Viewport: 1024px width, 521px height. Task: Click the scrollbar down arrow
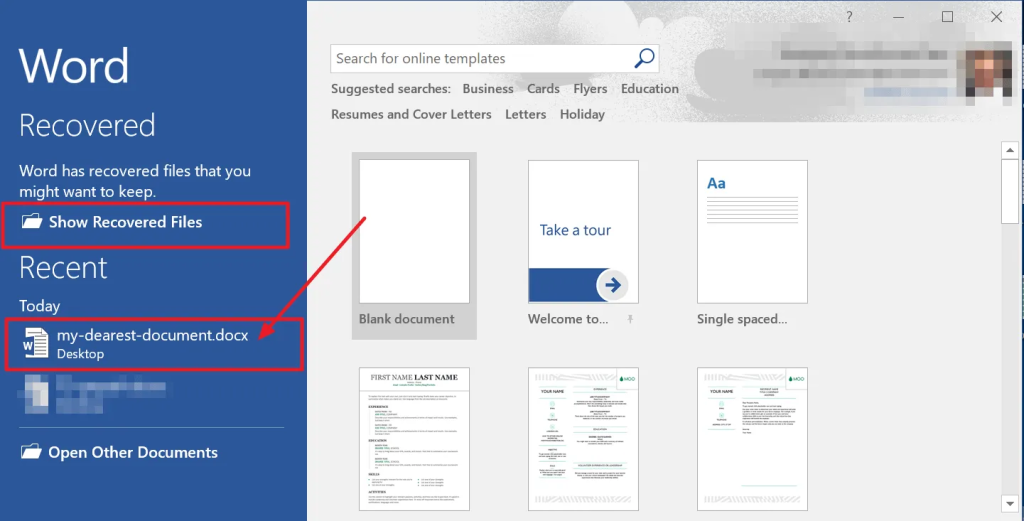[x=1010, y=503]
